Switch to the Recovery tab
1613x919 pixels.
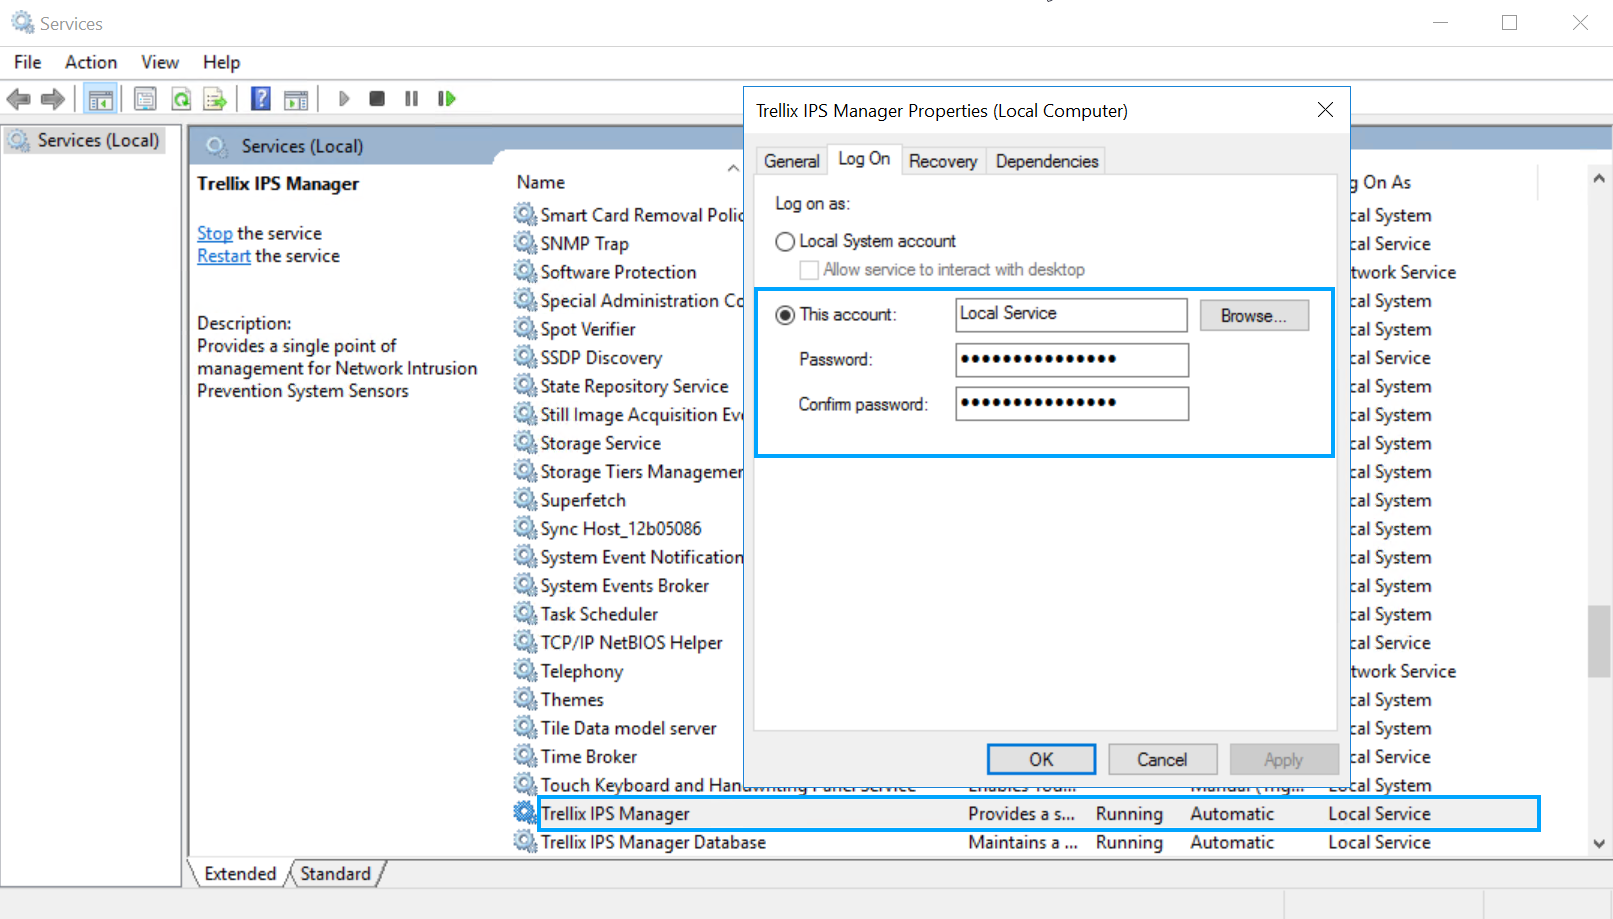(943, 161)
